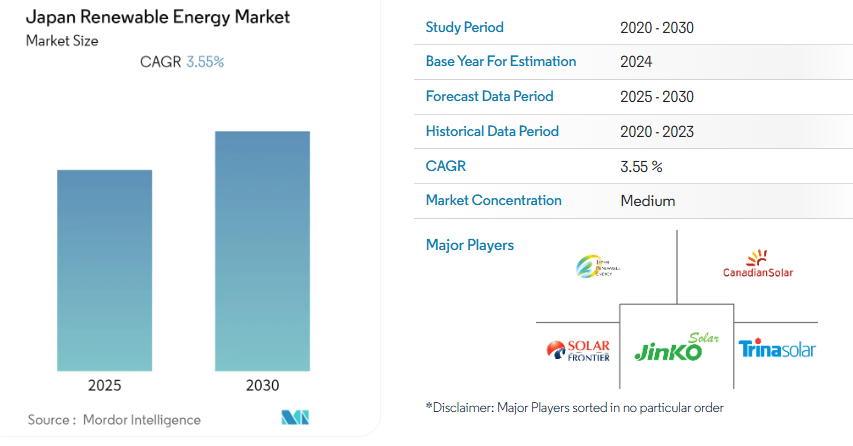The height and width of the screenshot is (446, 853).
Task: Click the 2030 market size bar
Action: point(262,250)
